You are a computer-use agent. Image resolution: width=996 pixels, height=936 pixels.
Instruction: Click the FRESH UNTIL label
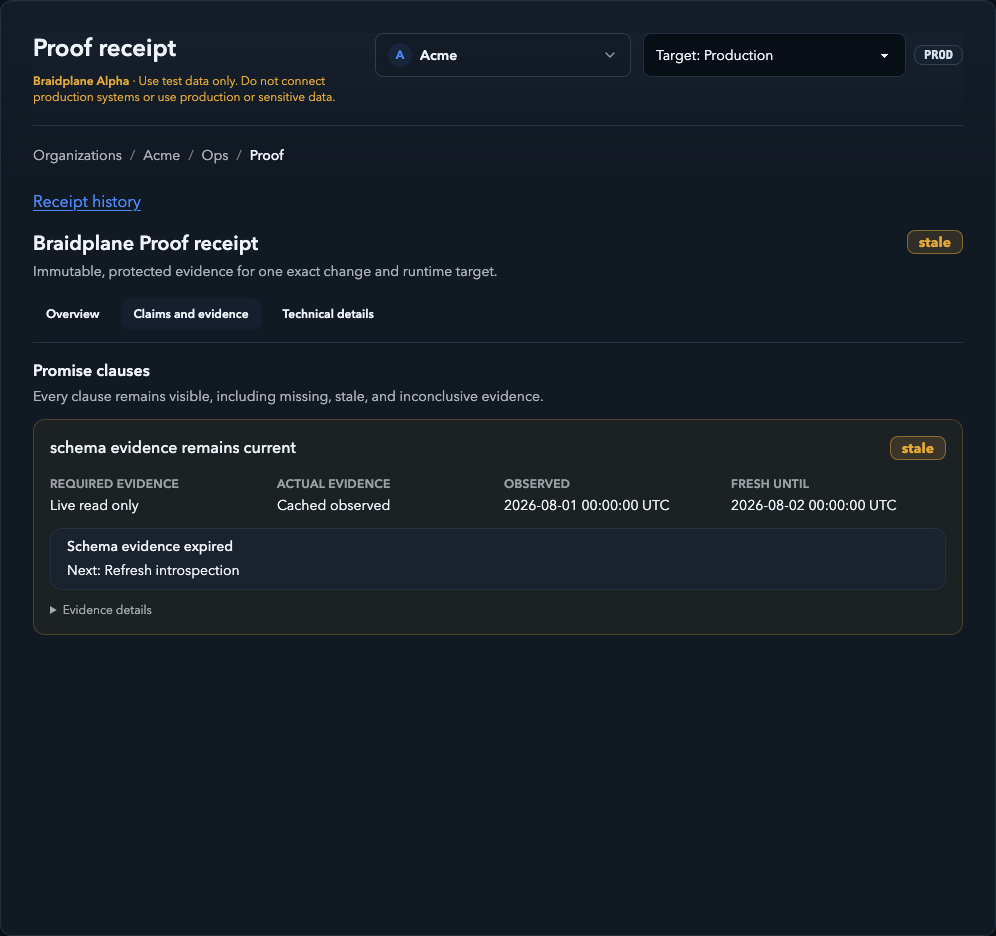770,484
